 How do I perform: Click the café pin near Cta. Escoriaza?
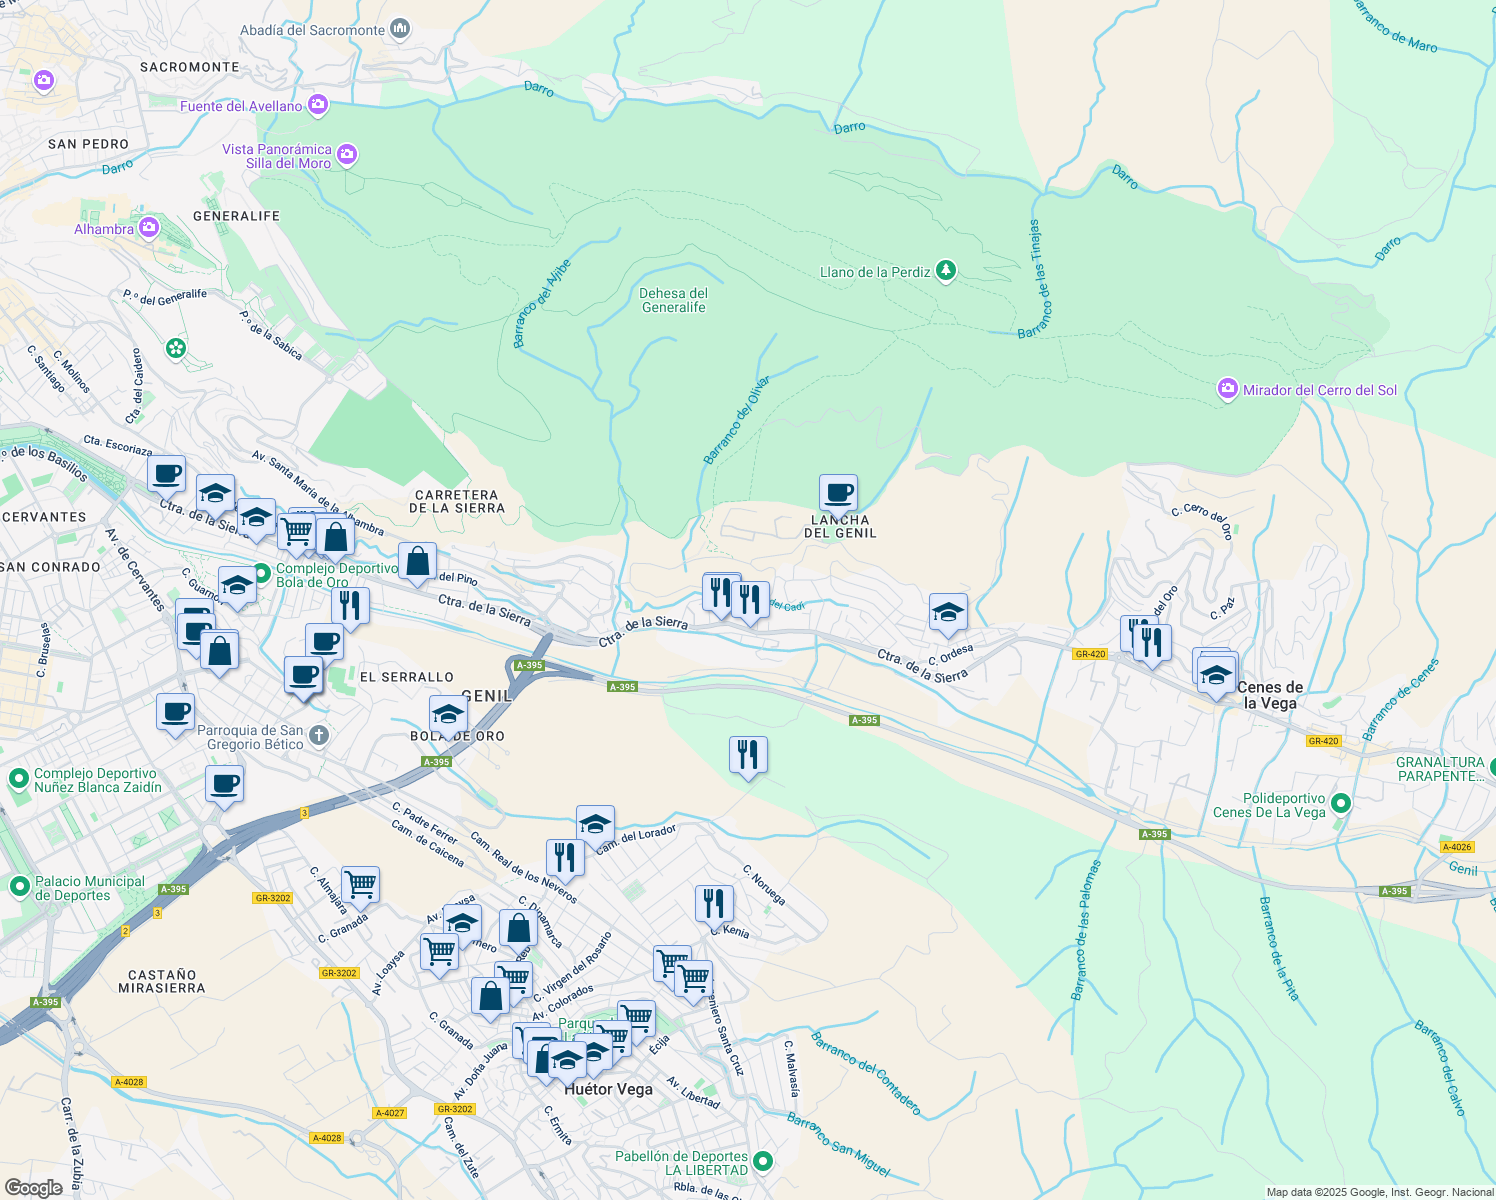pyautogui.click(x=166, y=476)
